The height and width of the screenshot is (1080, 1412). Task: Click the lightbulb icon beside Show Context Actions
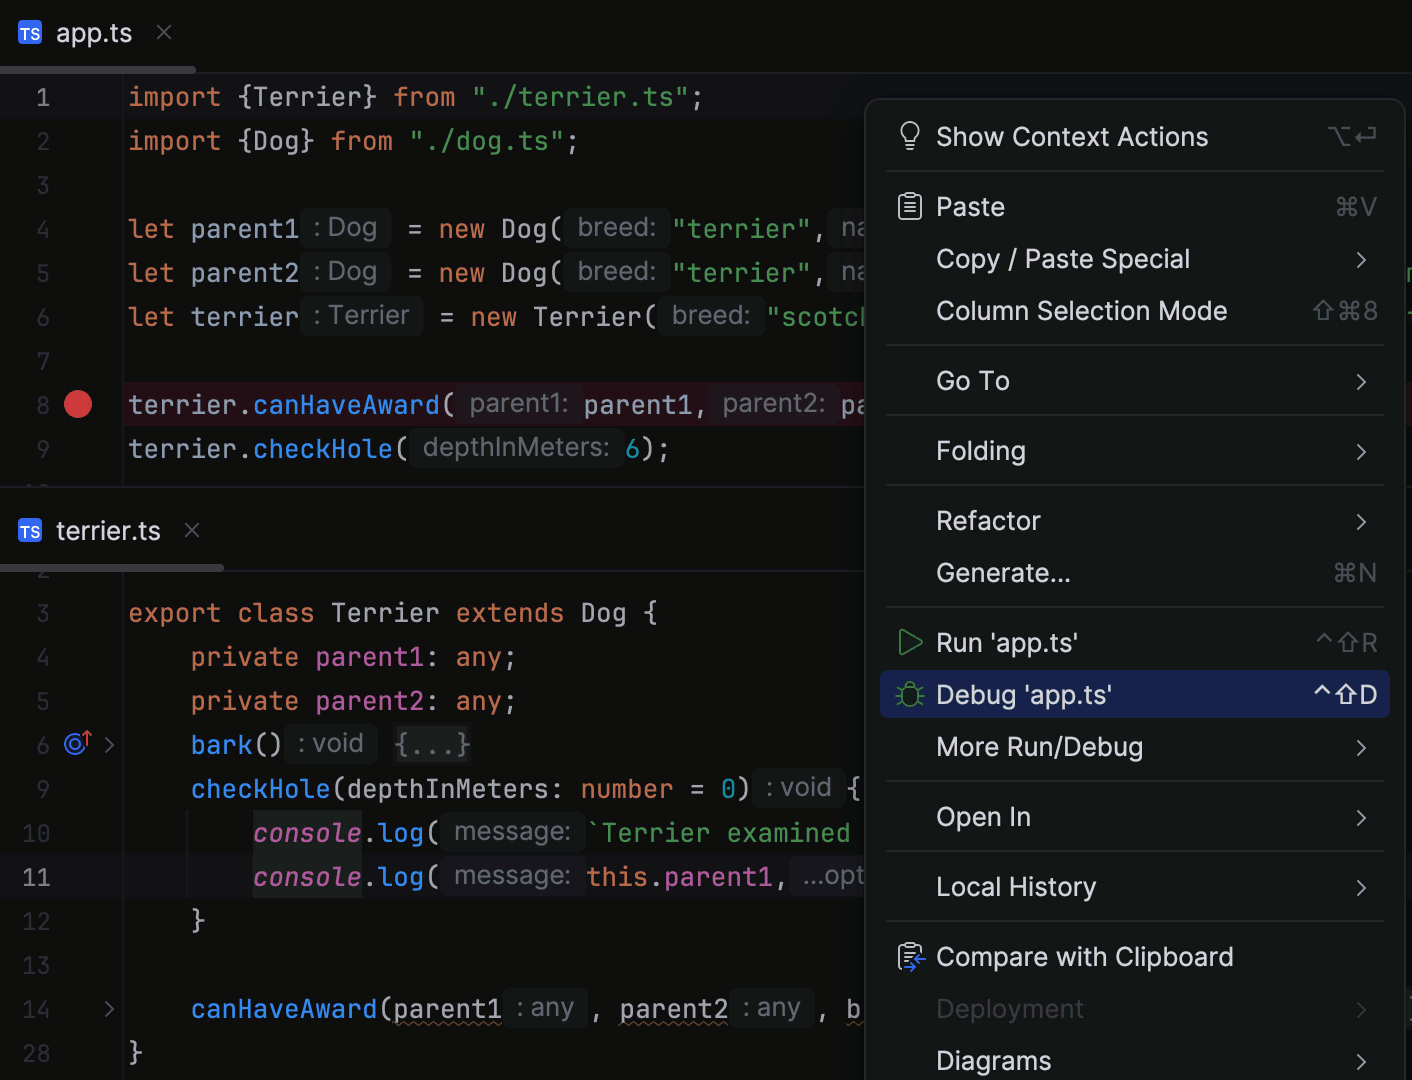(910, 135)
